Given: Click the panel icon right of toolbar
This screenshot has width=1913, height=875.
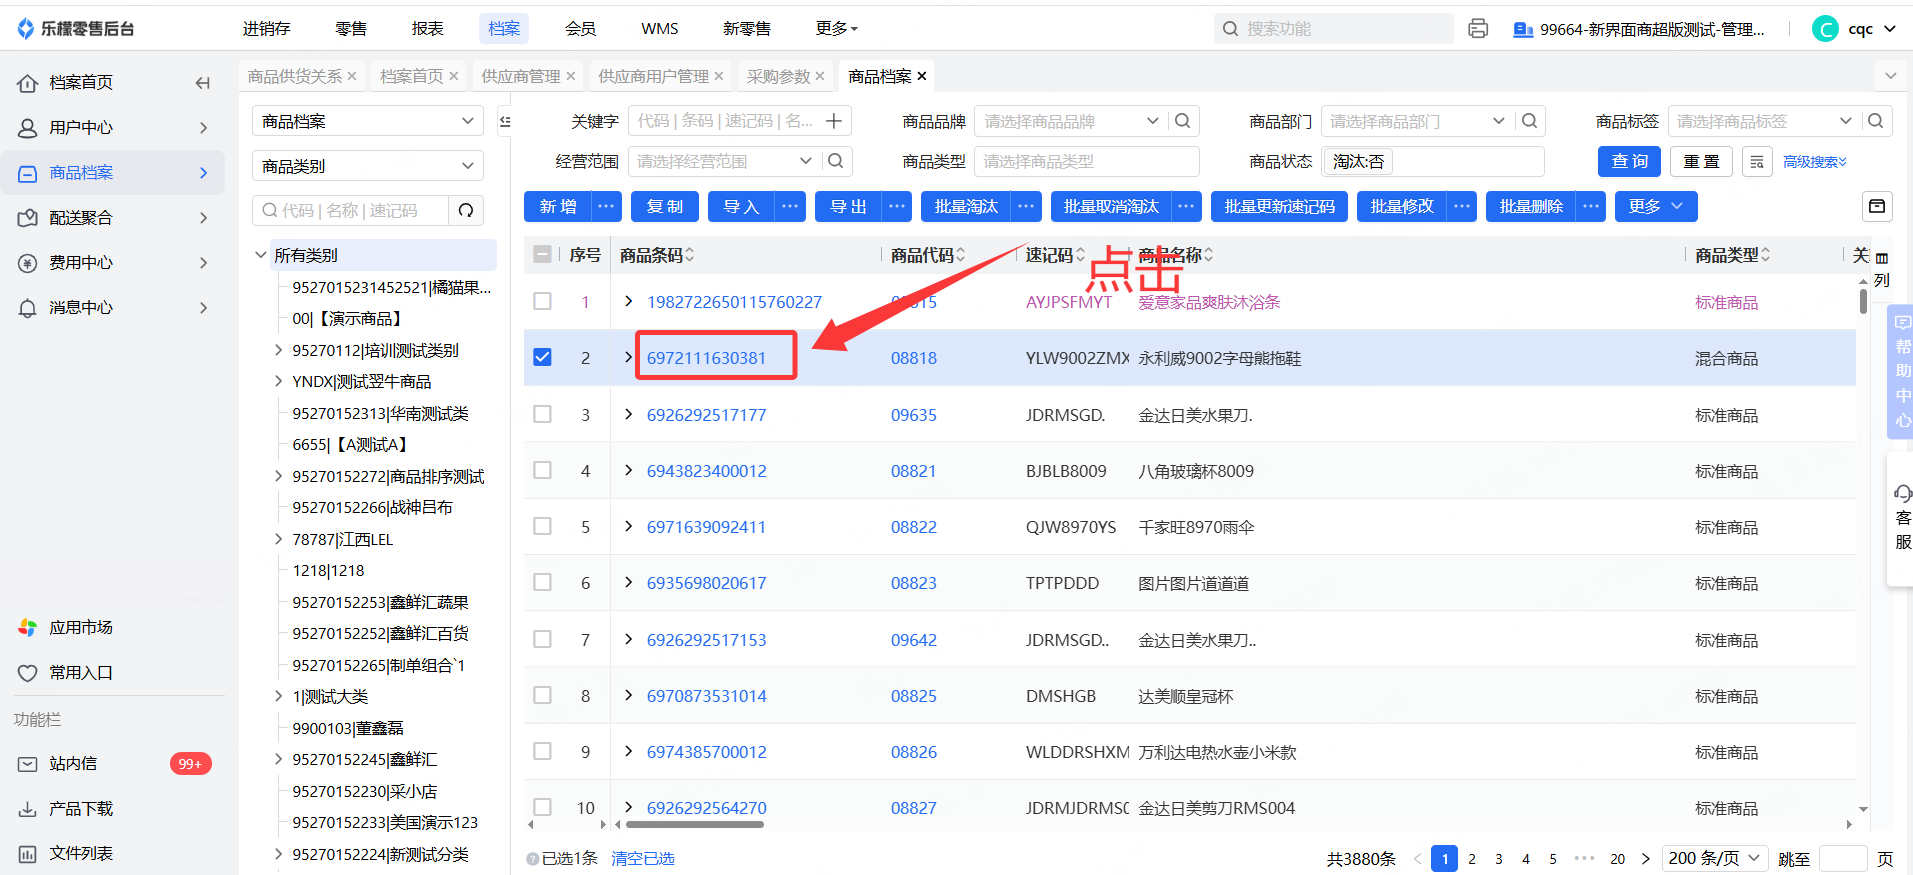Looking at the screenshot, I should 1877,206.
